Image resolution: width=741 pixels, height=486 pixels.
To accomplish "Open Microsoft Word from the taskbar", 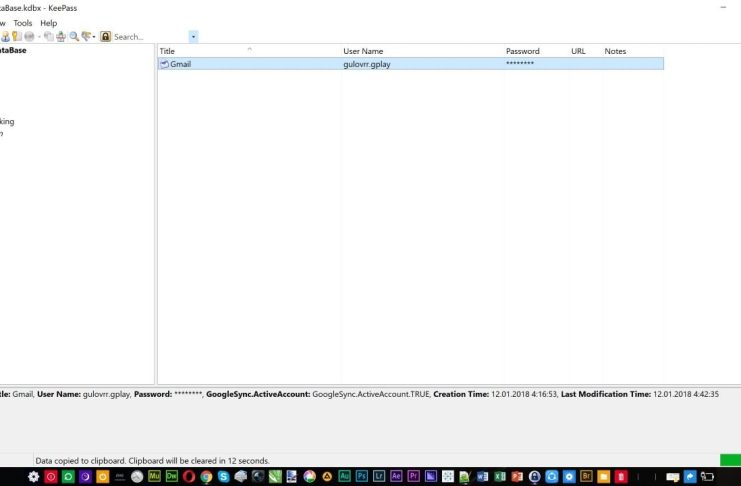I will tap(483, 477).
